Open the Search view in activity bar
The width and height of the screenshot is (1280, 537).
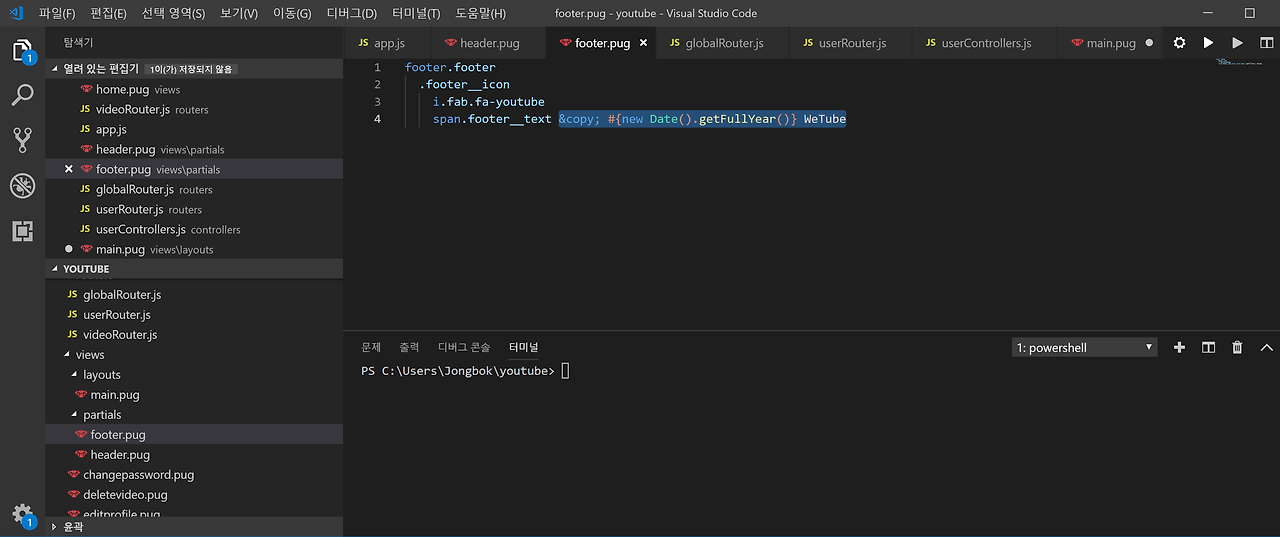click(x=22, y=95)
